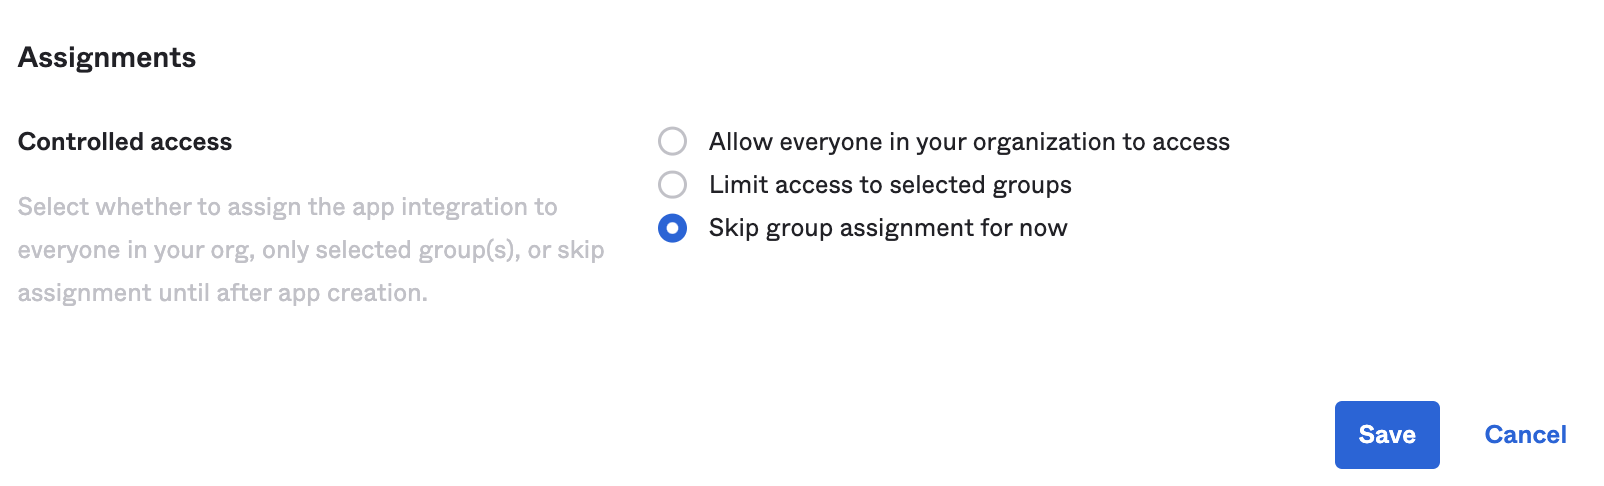The height and width of the screenshot is (486, 1604).
Task: Click the help text line 'assignment until after app creation'
Action: [222, 293]
